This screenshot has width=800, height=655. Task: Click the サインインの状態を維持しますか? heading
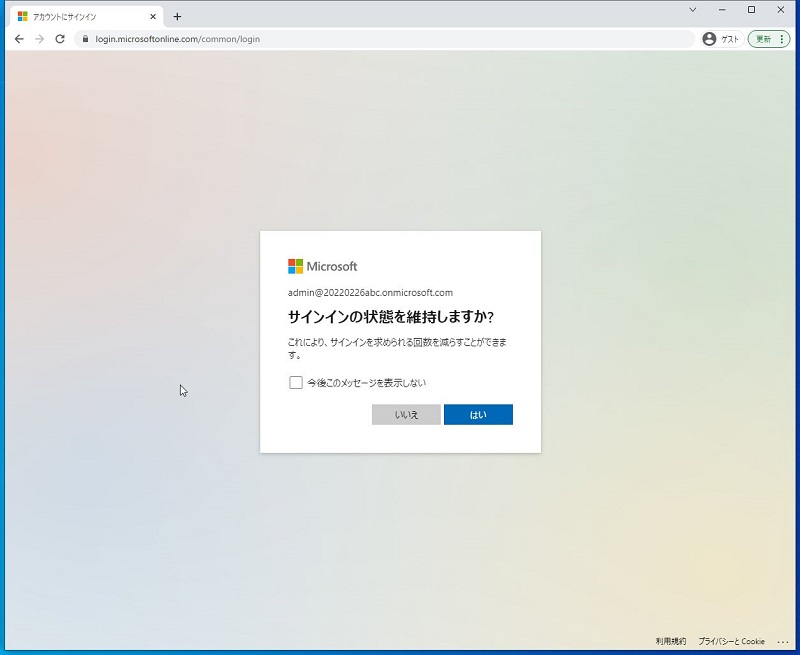point(391,317)
